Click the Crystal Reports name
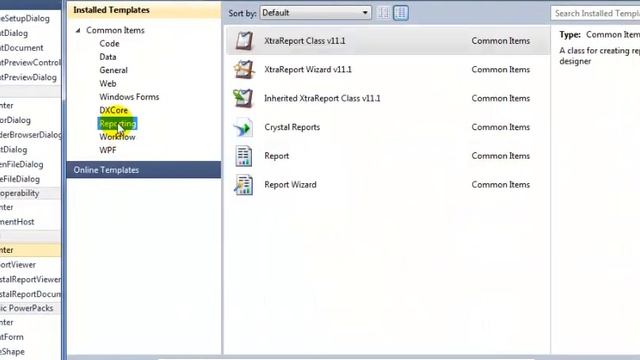640x360 pixels. tap(292, 127)
